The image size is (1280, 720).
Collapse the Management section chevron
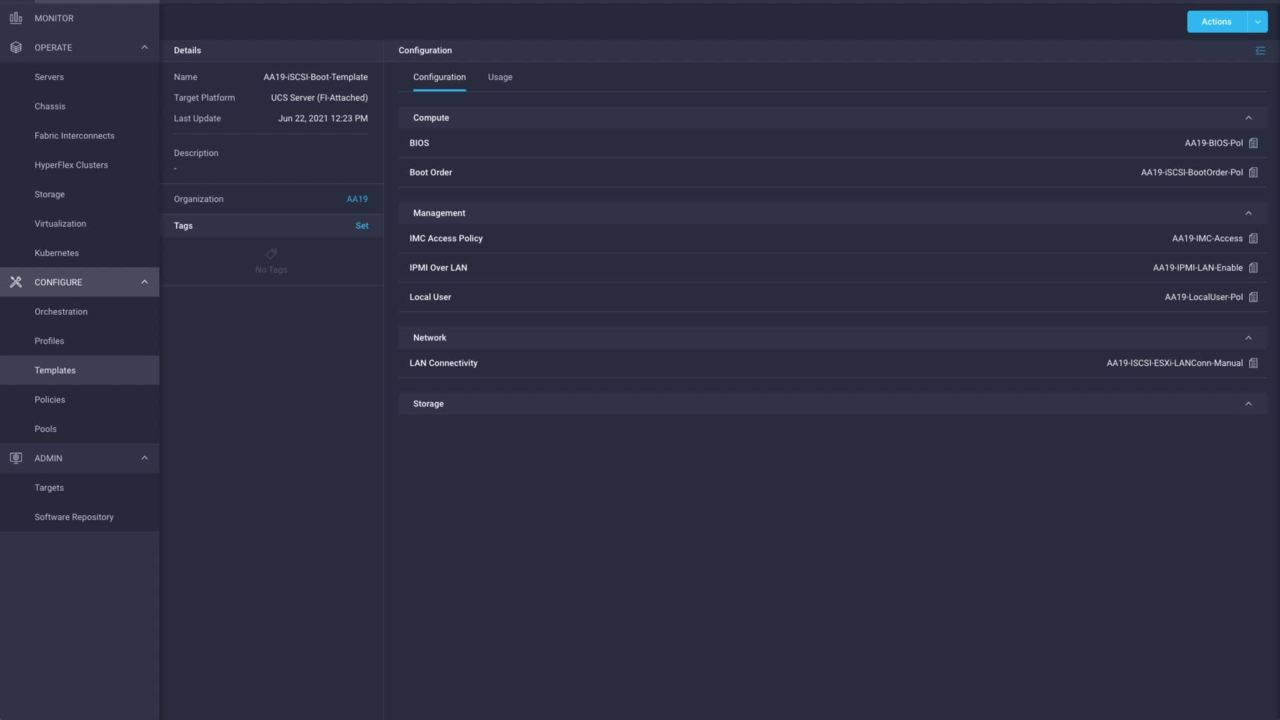coord(1248,213)
